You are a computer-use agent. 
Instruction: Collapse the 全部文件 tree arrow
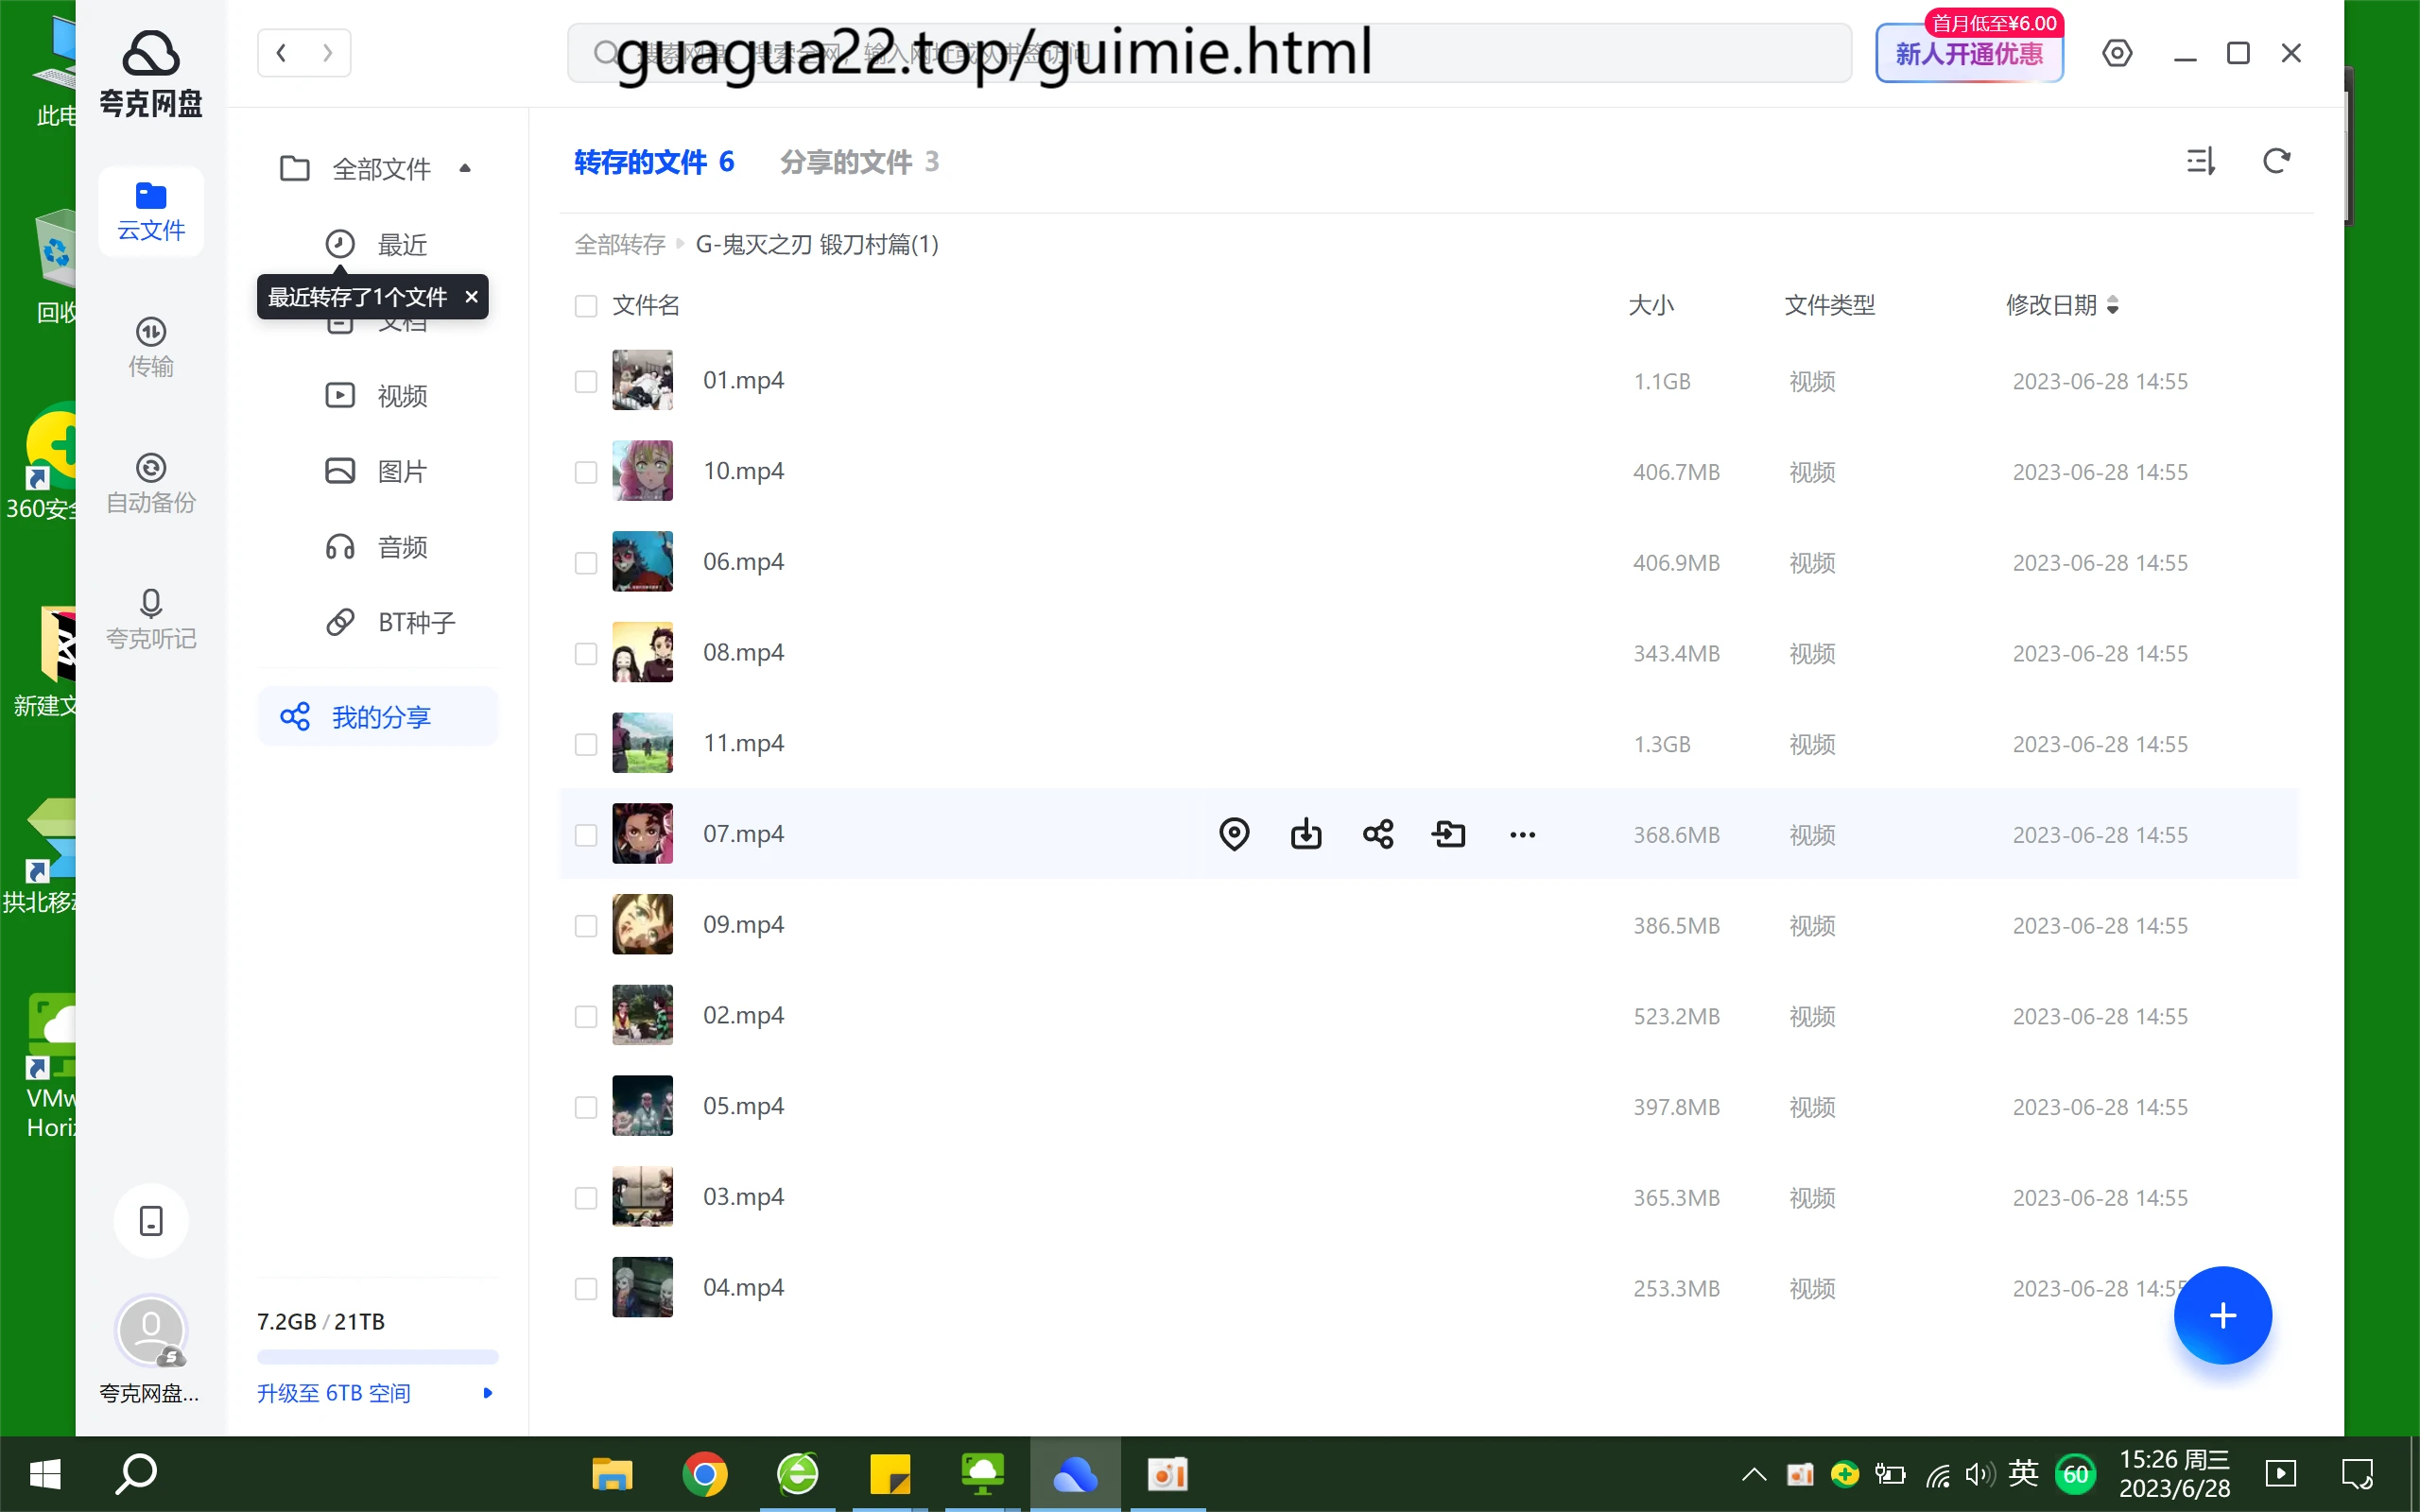point(465,168)
